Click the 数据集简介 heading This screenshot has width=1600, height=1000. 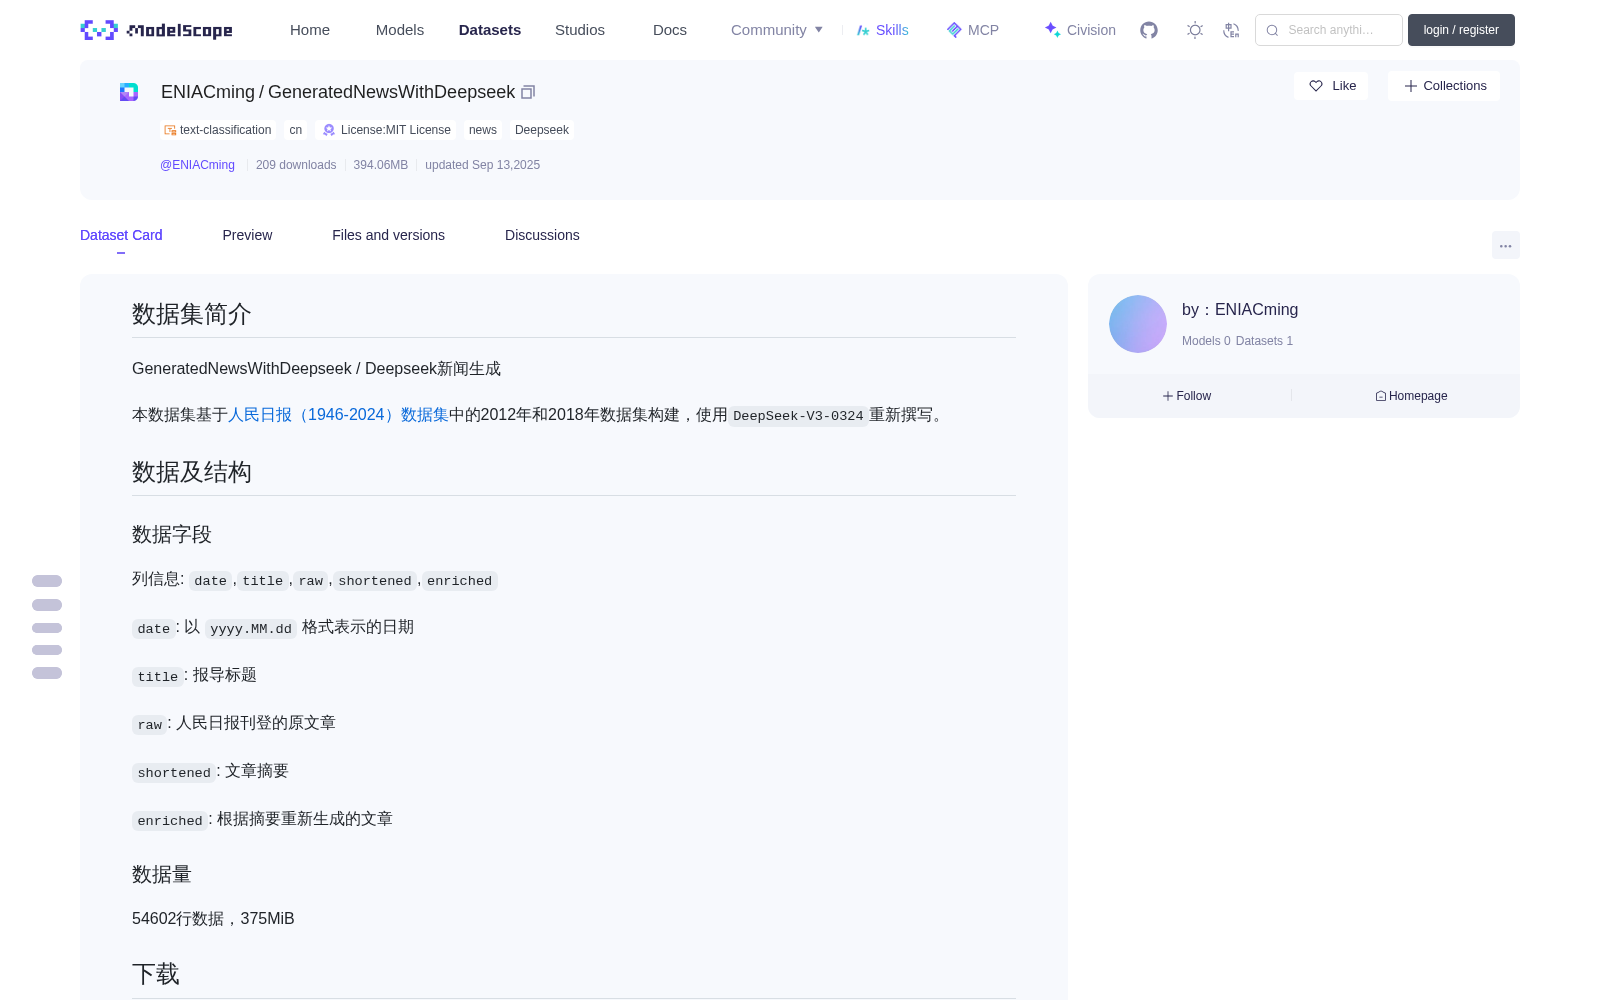pos(192,314)
